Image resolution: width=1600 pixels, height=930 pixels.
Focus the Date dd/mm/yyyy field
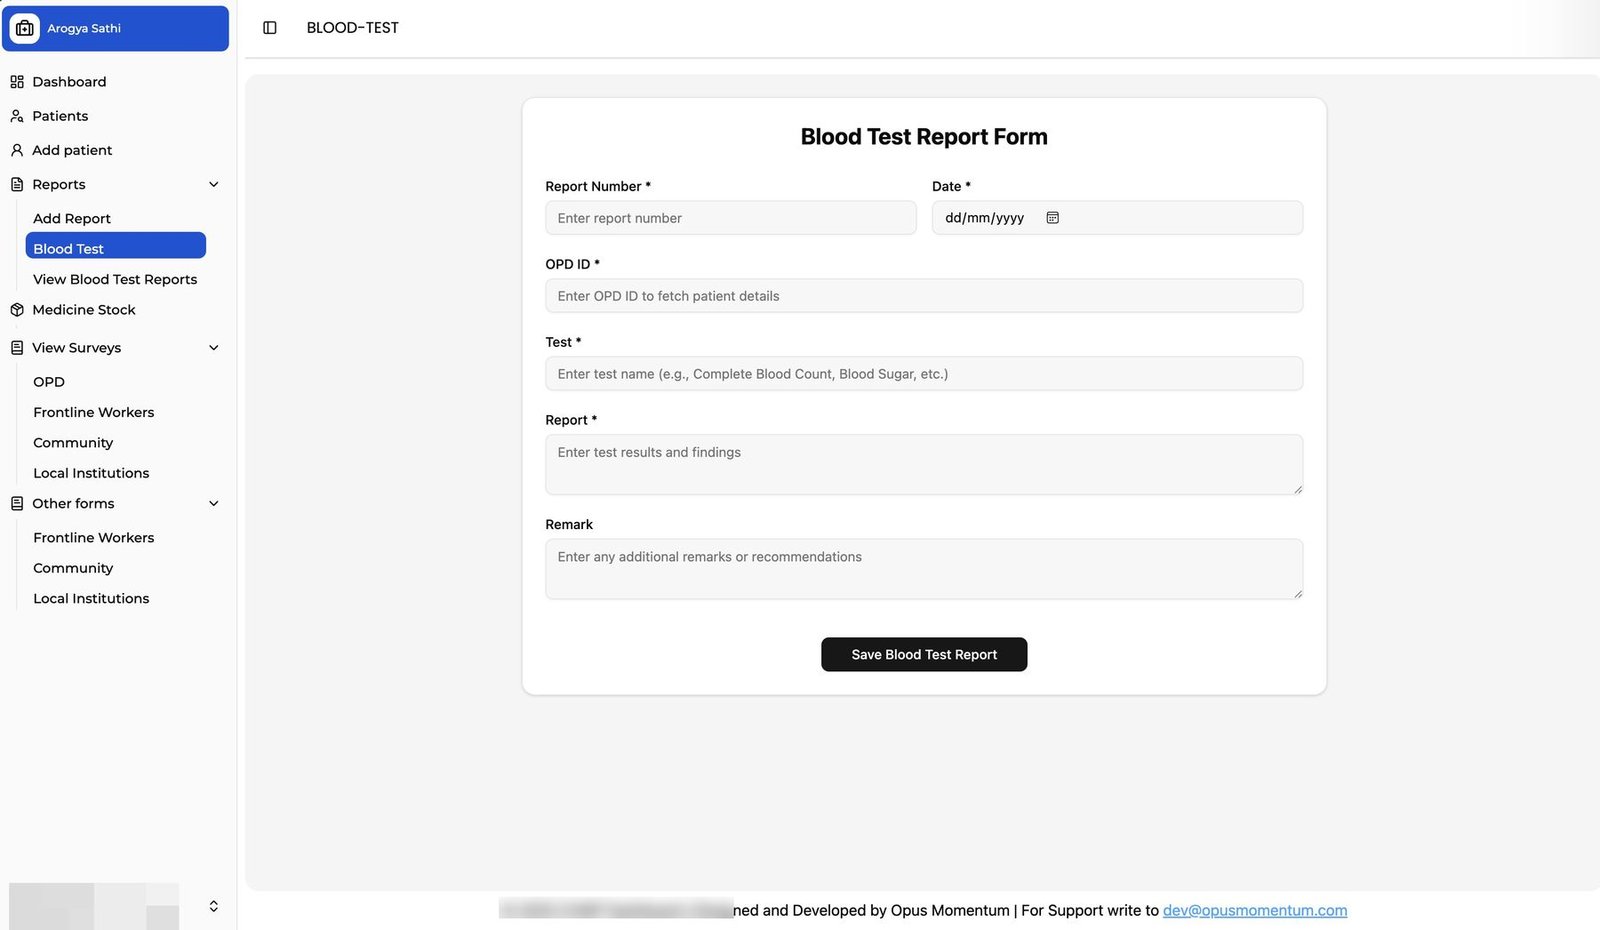1117,218
